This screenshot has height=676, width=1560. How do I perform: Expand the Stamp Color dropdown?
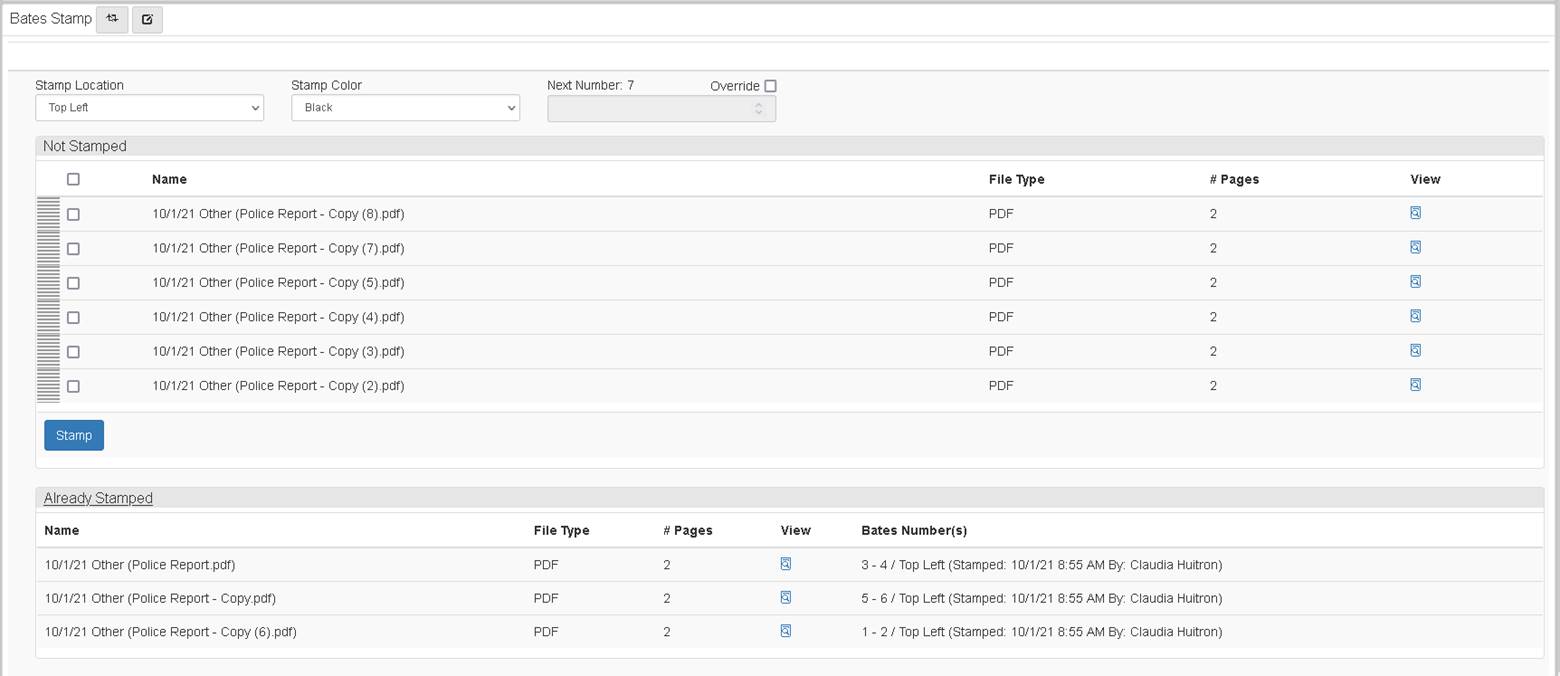(x=405, y=108)
